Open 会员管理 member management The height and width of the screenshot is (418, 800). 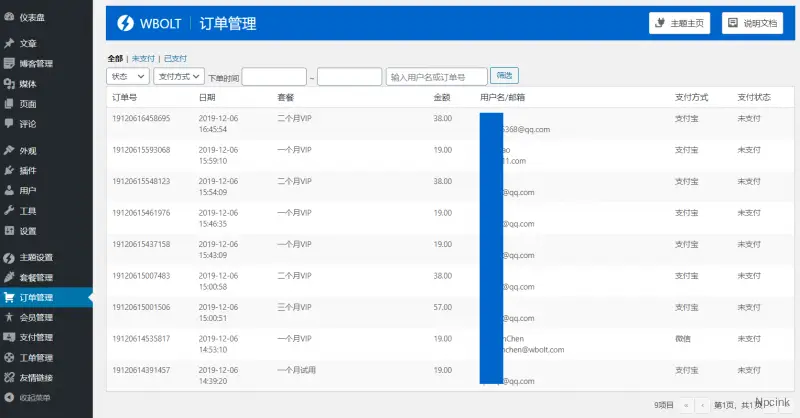tap(36, 317)
